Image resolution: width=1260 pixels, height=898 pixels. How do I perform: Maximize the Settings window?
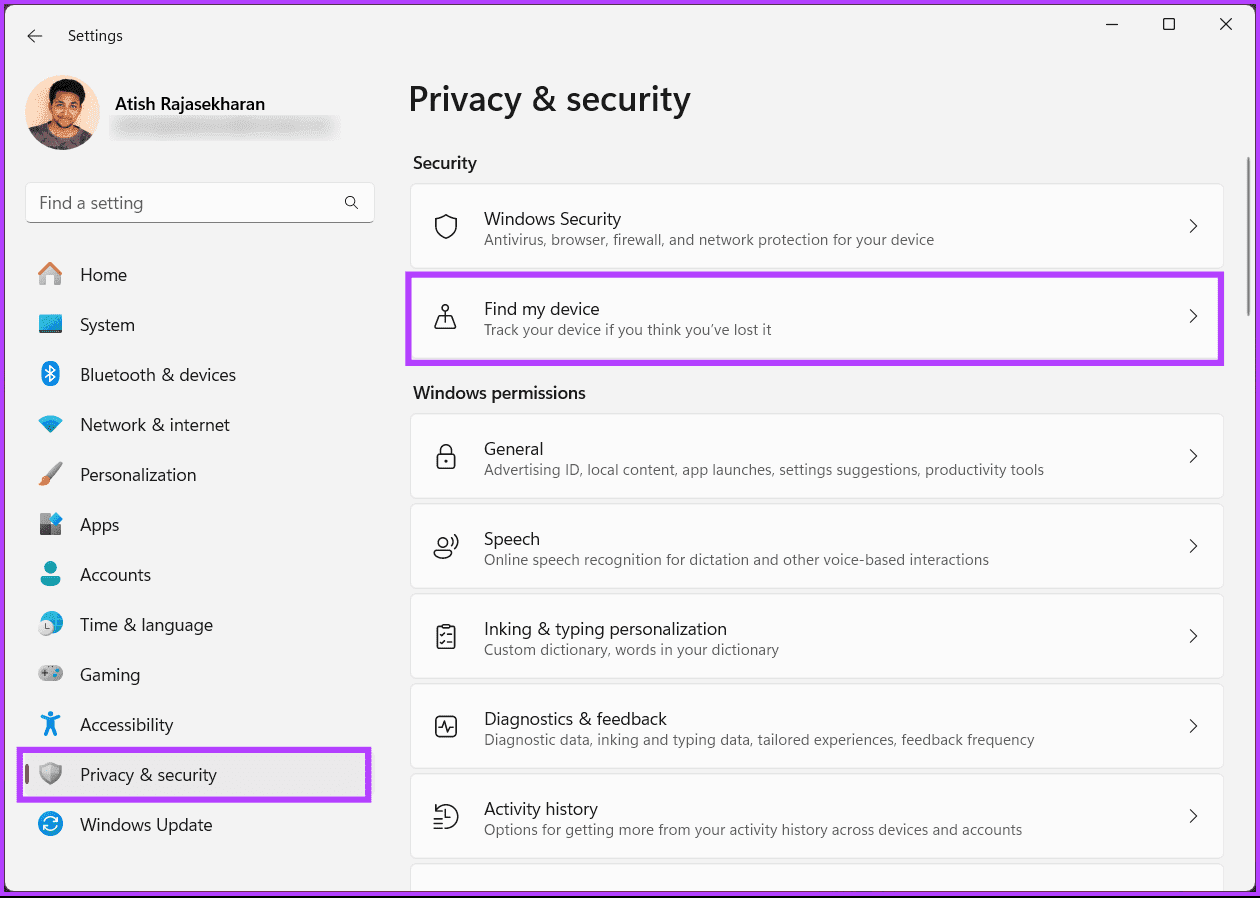[x=1169, y=25]
